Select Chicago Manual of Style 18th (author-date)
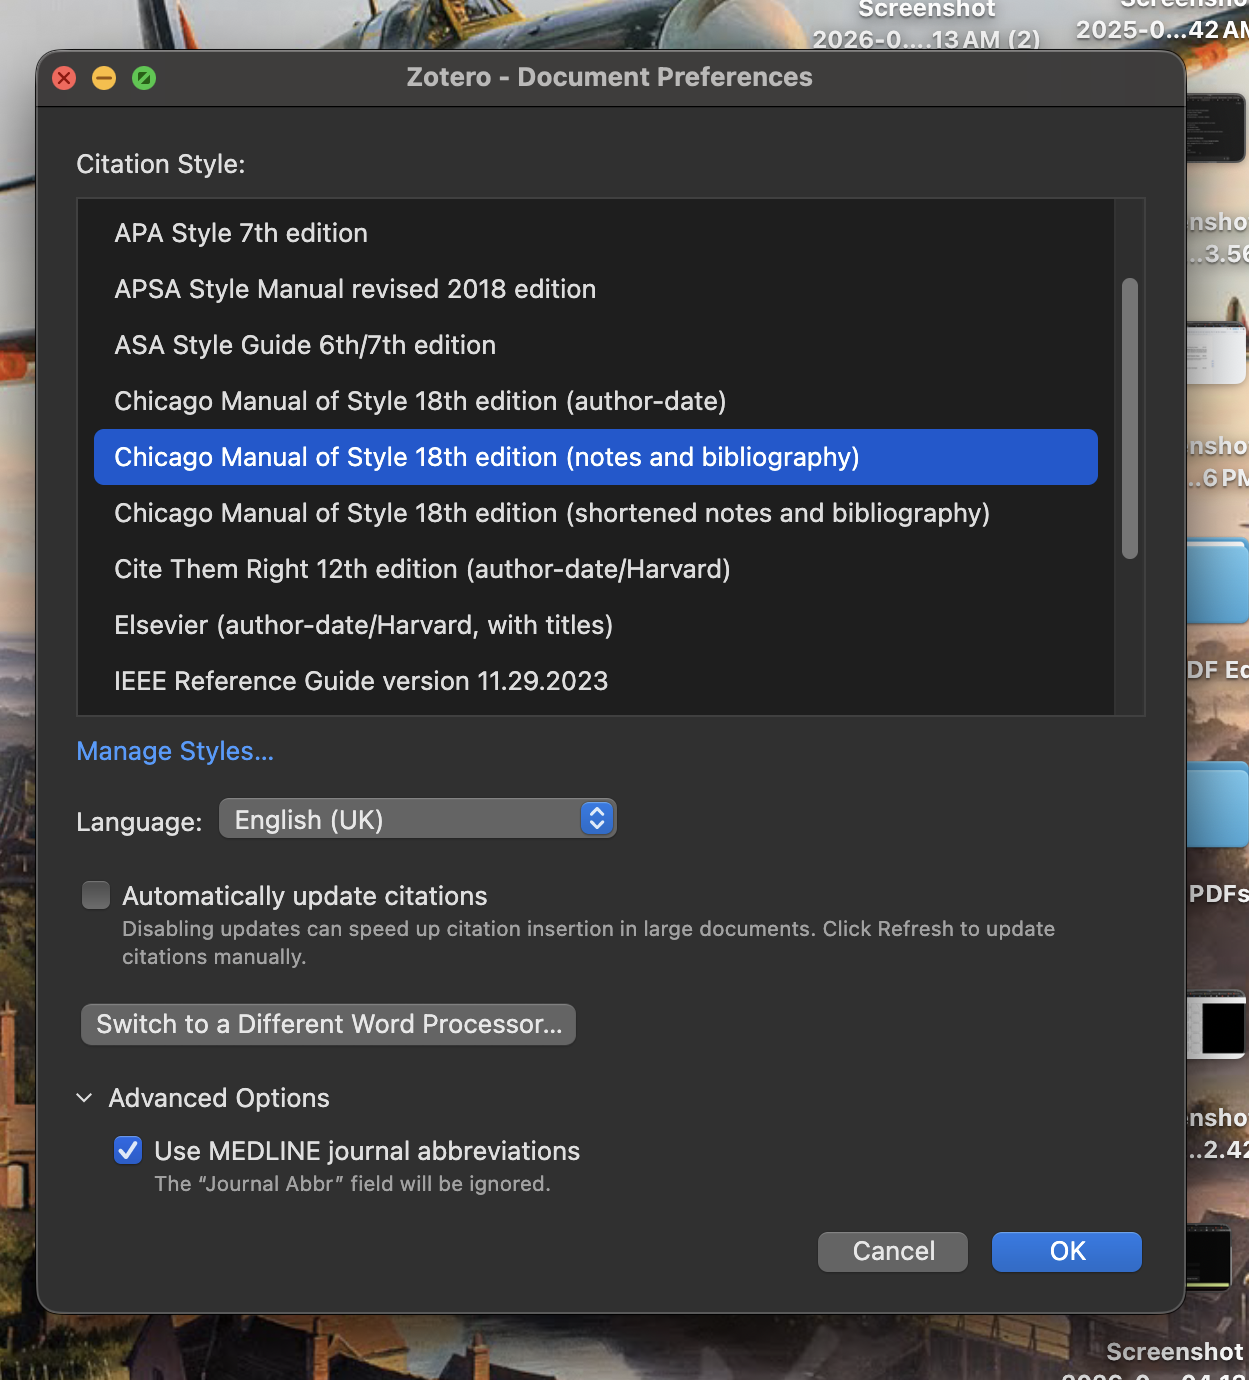The width and height of the screenshot is (1249, 1380). point(596,401)
